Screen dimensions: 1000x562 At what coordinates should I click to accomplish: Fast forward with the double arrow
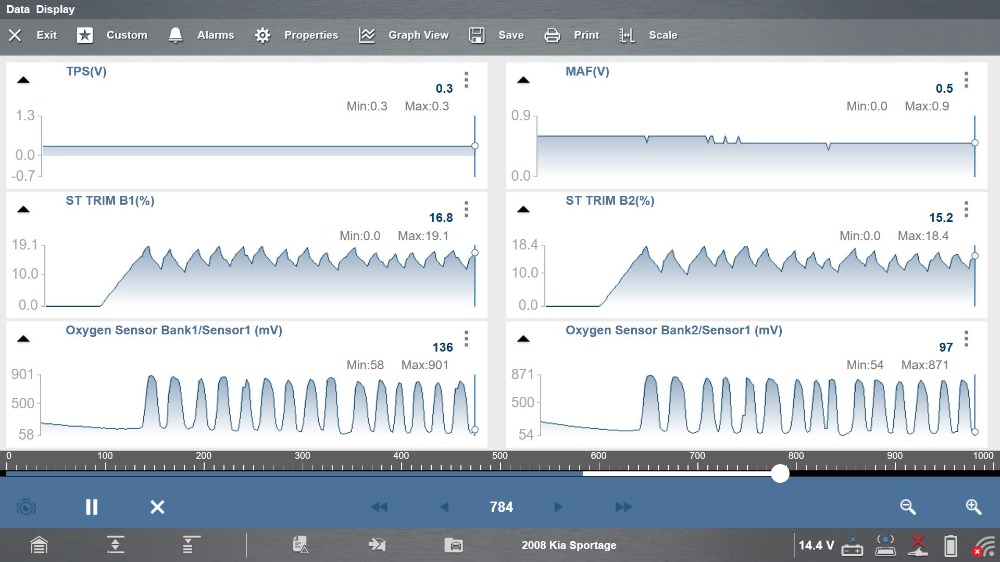pos(623,507)
